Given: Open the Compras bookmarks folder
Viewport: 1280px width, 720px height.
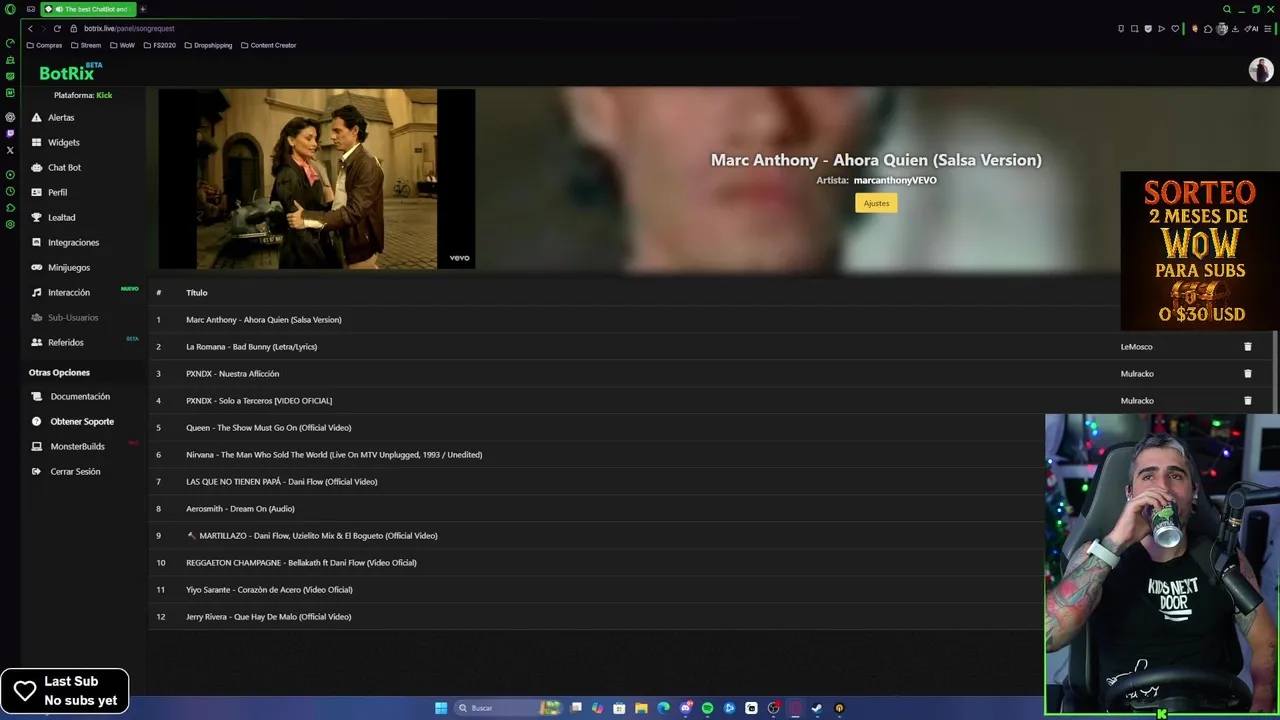Looking at the screenshot, I should click(44, 45).
